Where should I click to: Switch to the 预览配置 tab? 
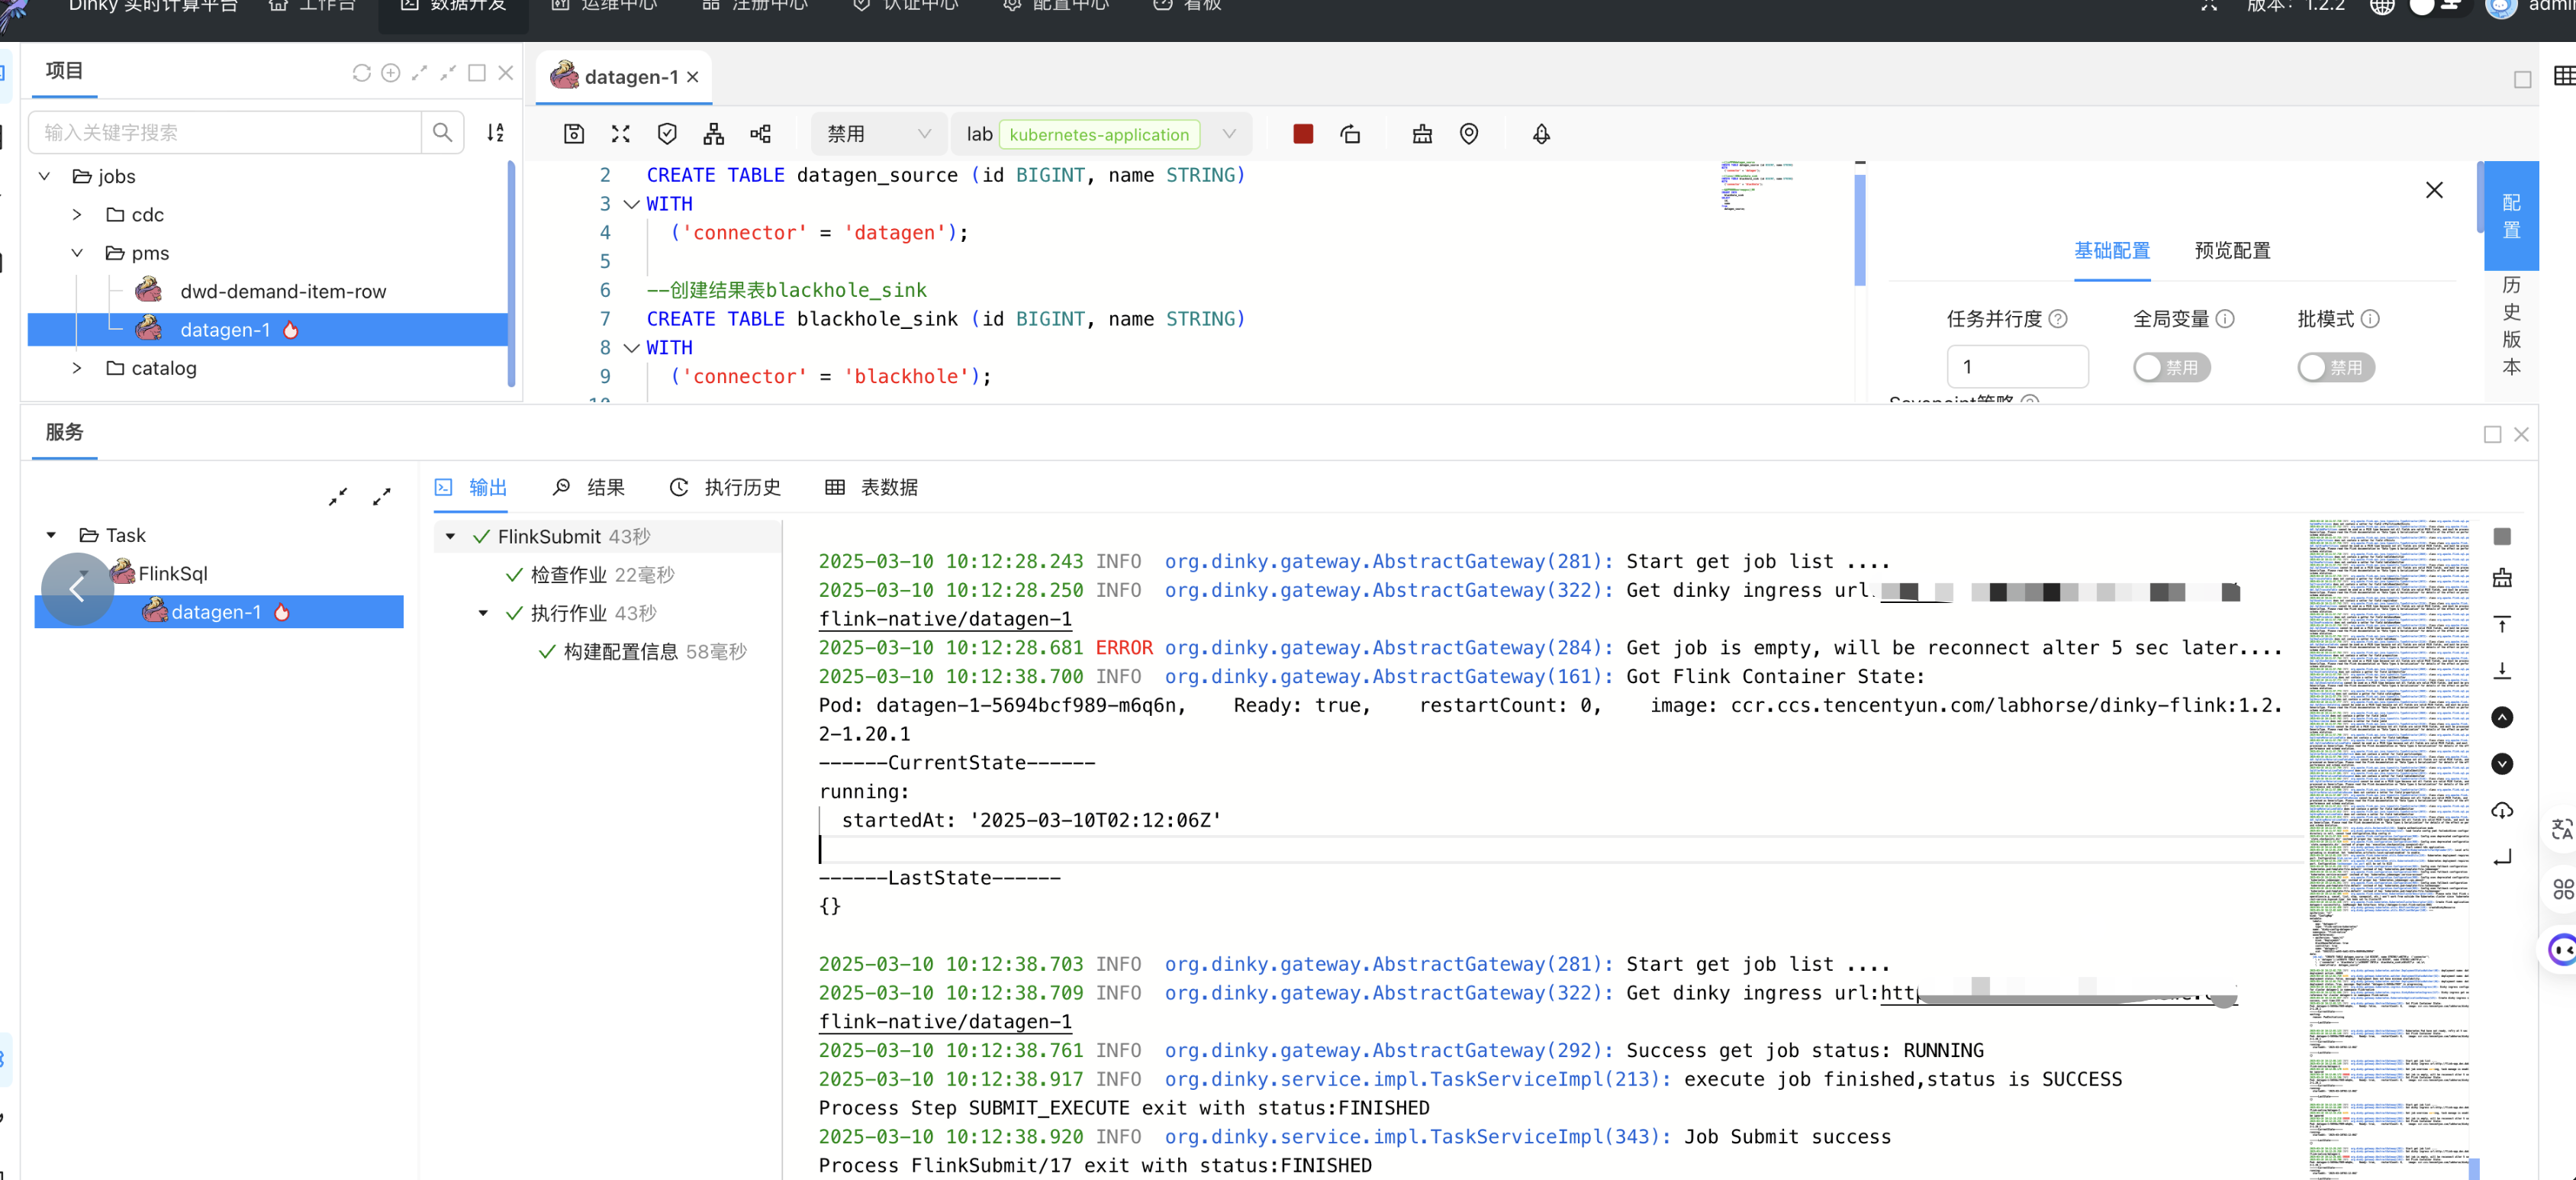[x=2231, y=250]
